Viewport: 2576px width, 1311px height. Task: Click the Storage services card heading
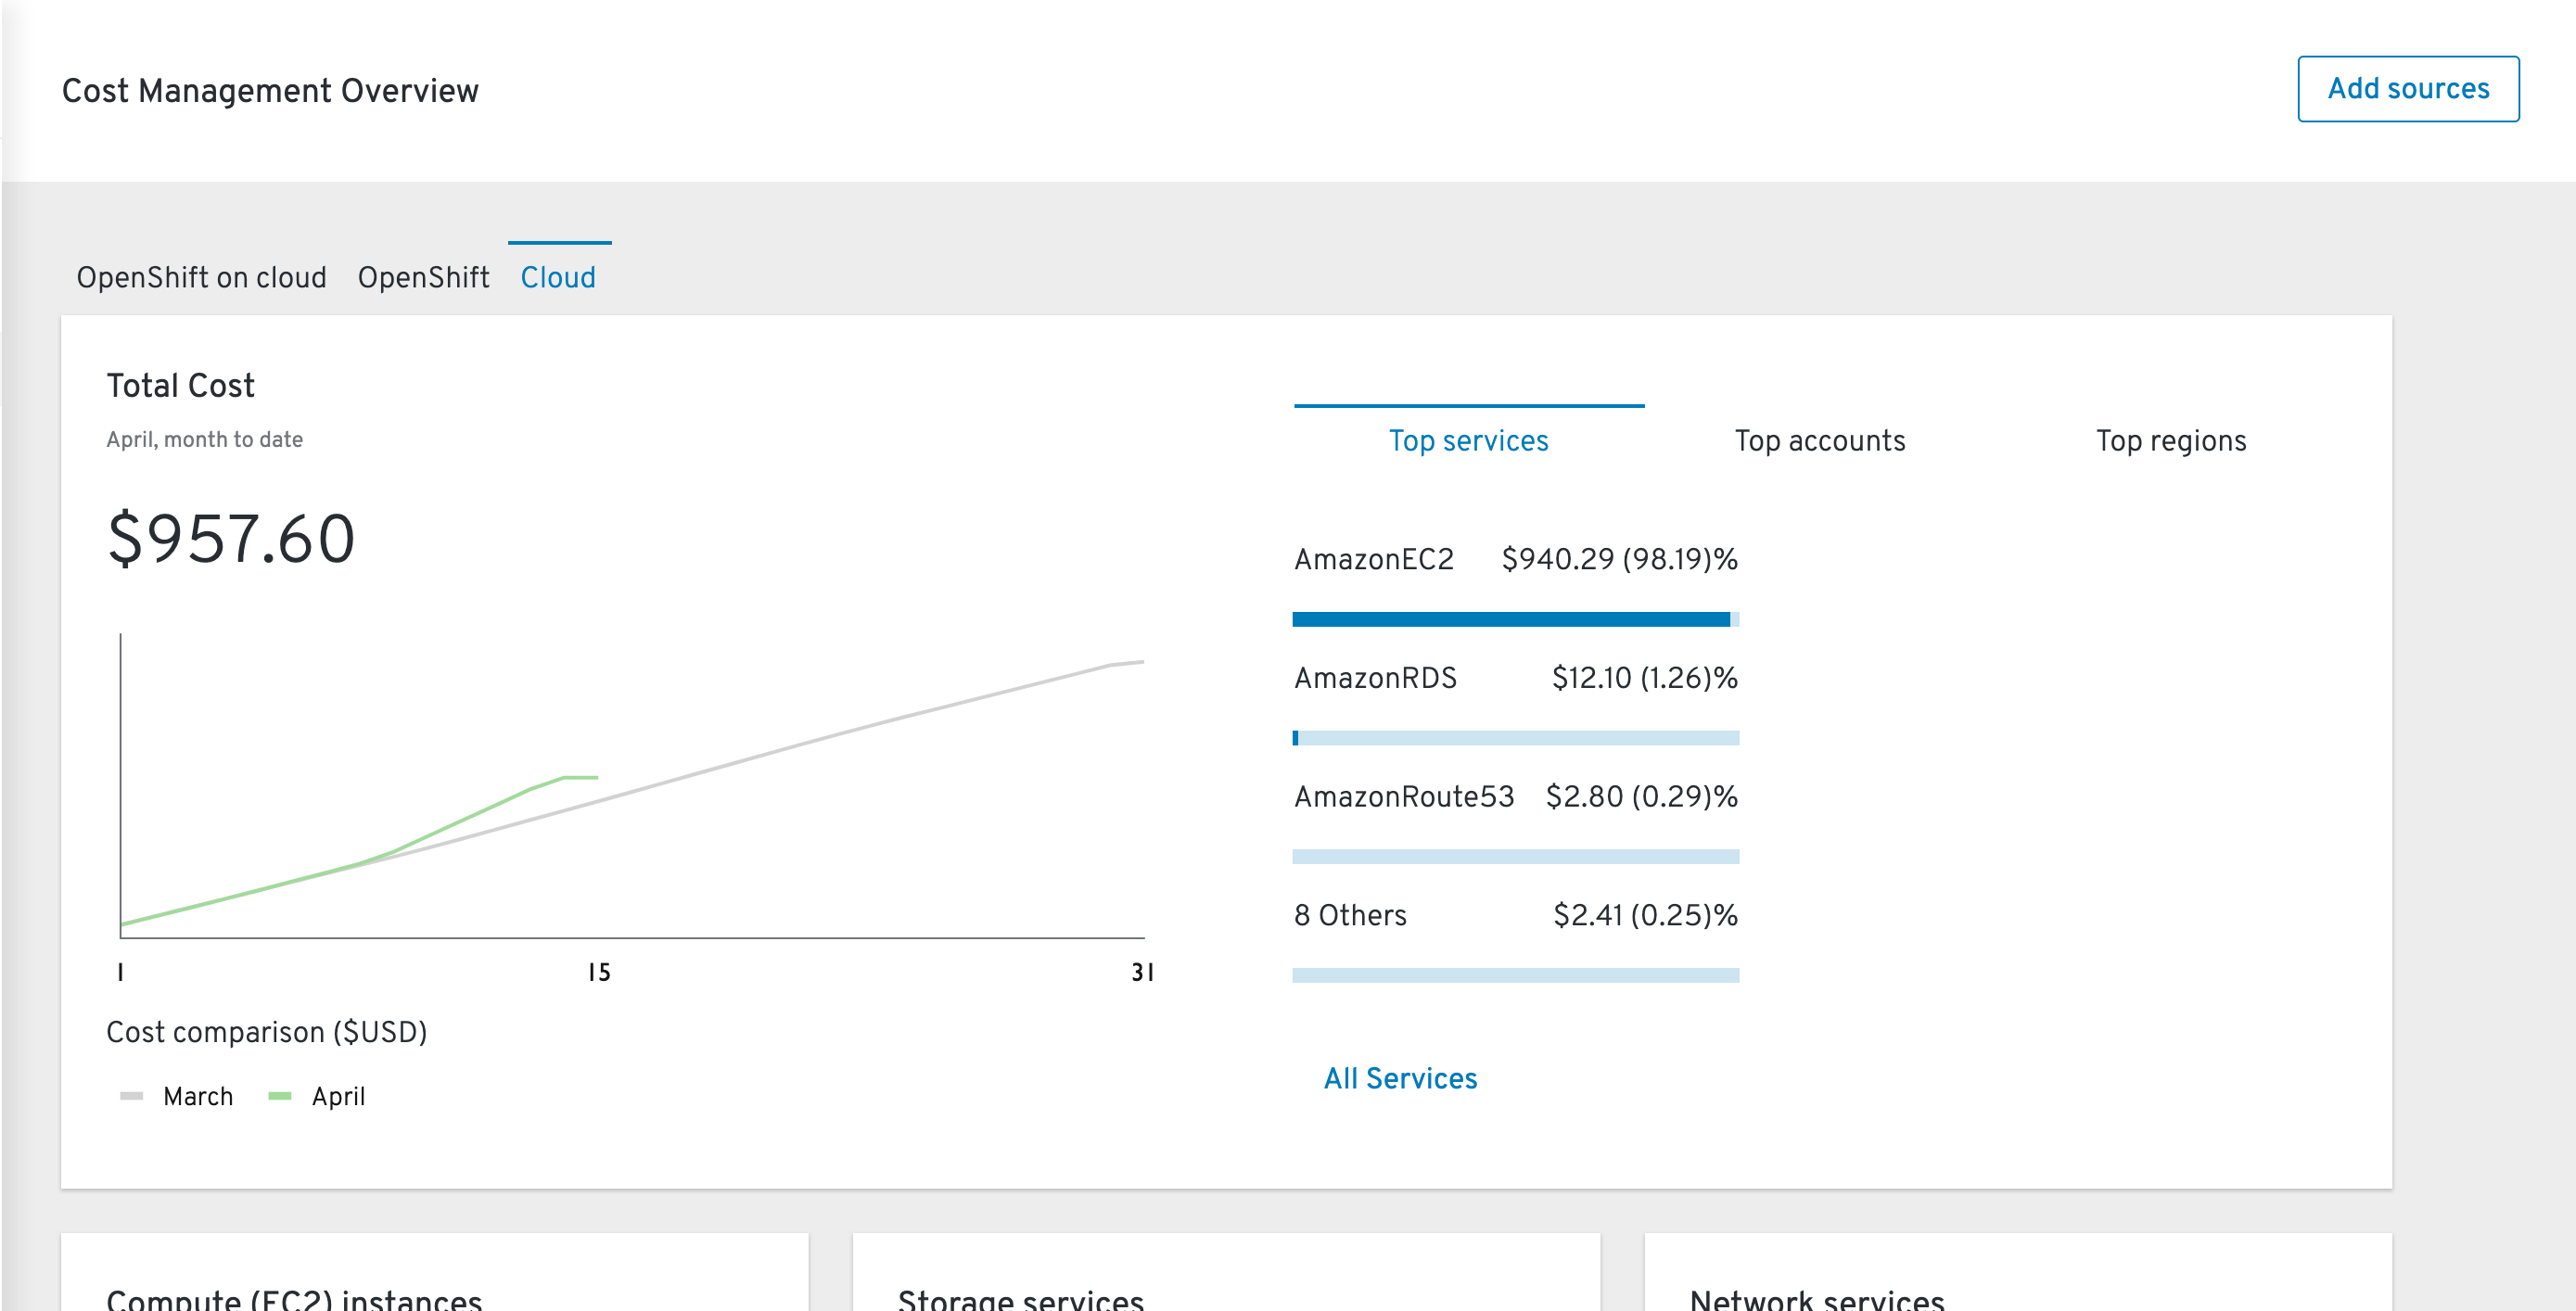tap(1020, 1300)
